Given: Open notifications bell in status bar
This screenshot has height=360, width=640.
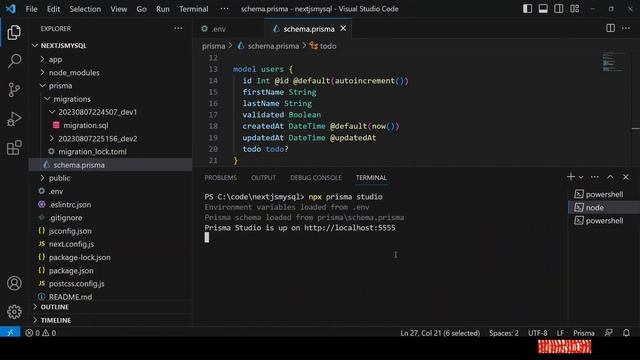Looking at the screenshot, I should pos(626,333).
